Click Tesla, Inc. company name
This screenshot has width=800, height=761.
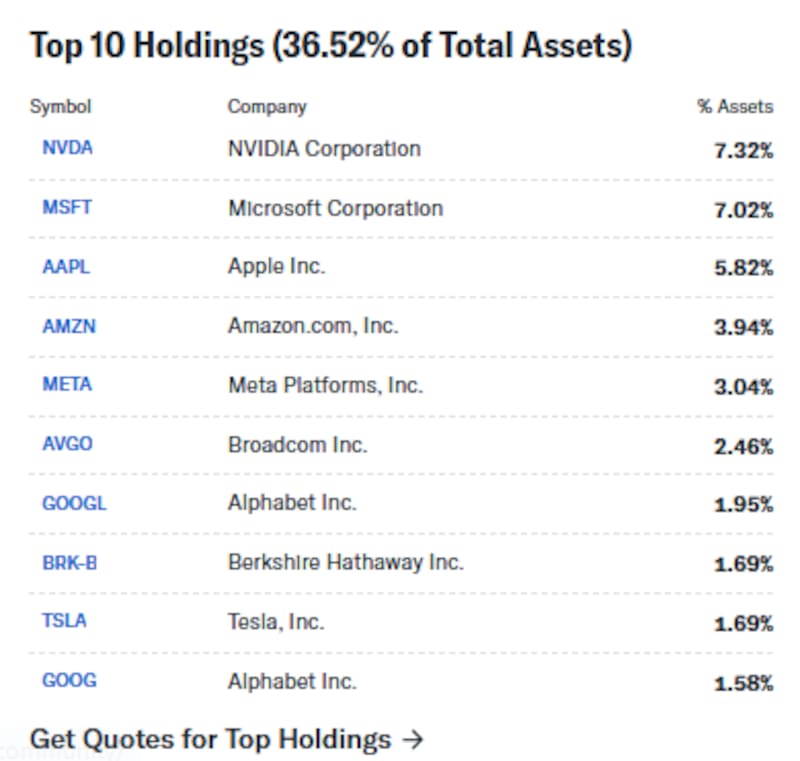pos(276,621)
